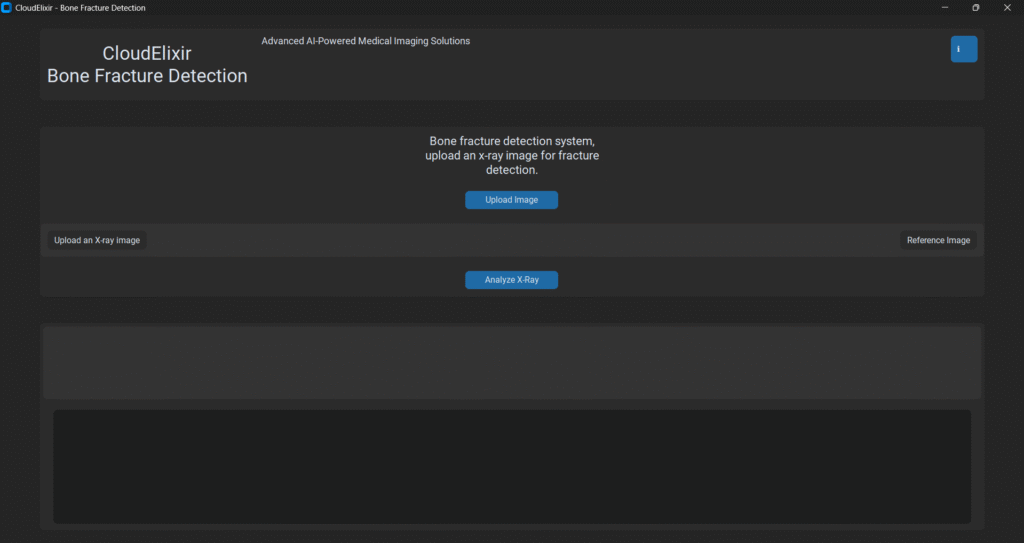Select the "Reference Image" label
The height and width of the screenshot is (543, 1024).
[938, 240]
